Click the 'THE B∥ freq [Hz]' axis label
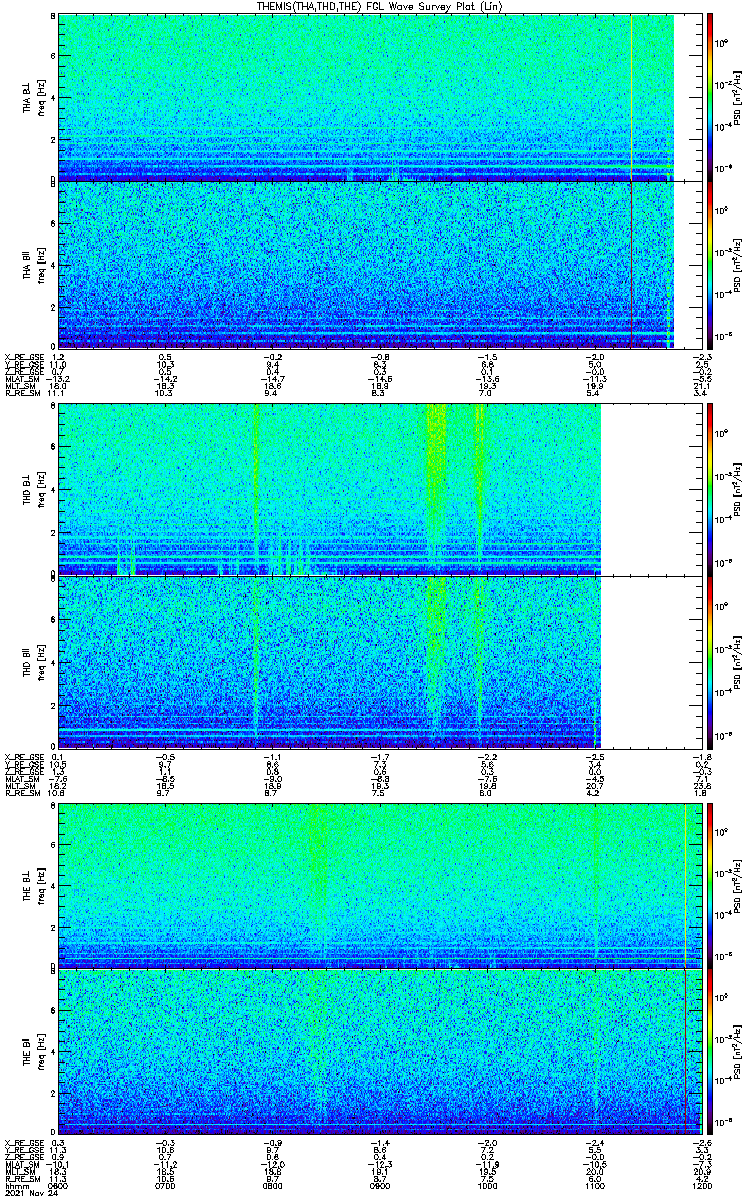 click(x=34, y=1051)
